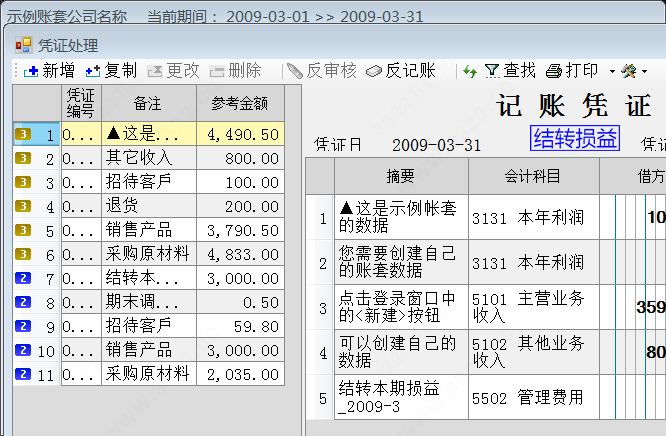This screenshot has height=436, width=666.
Task: Select 销售产品 row with 3,790.50
Action: (149, 230)
